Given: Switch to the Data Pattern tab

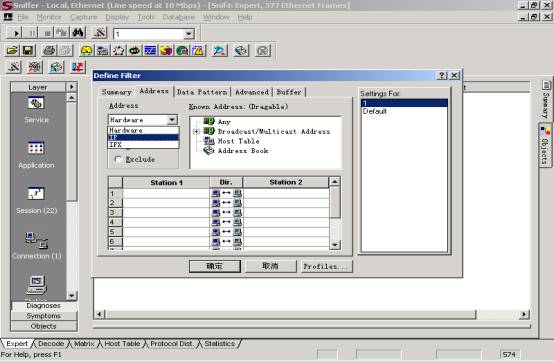Looking at the screenshot, I should point(202,92).
